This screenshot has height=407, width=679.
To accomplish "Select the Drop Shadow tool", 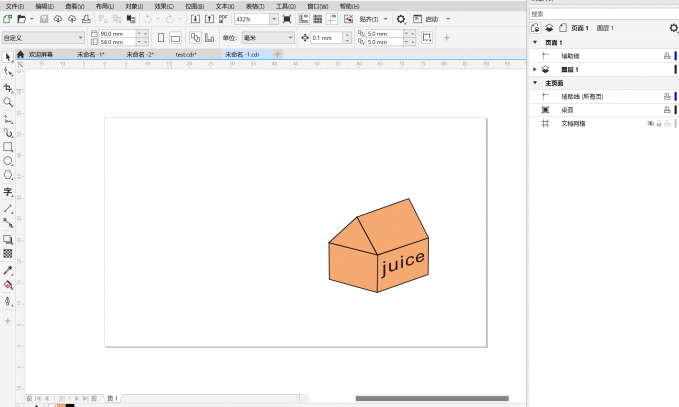I will tap(8, 239).
